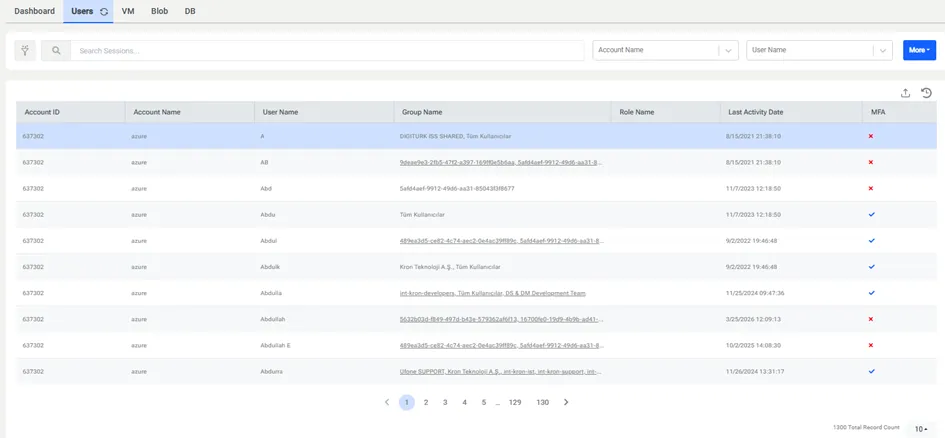Sort by Last Activity Date column header
This screenshot has width=945, height=438.
click(x=791, y=112)
